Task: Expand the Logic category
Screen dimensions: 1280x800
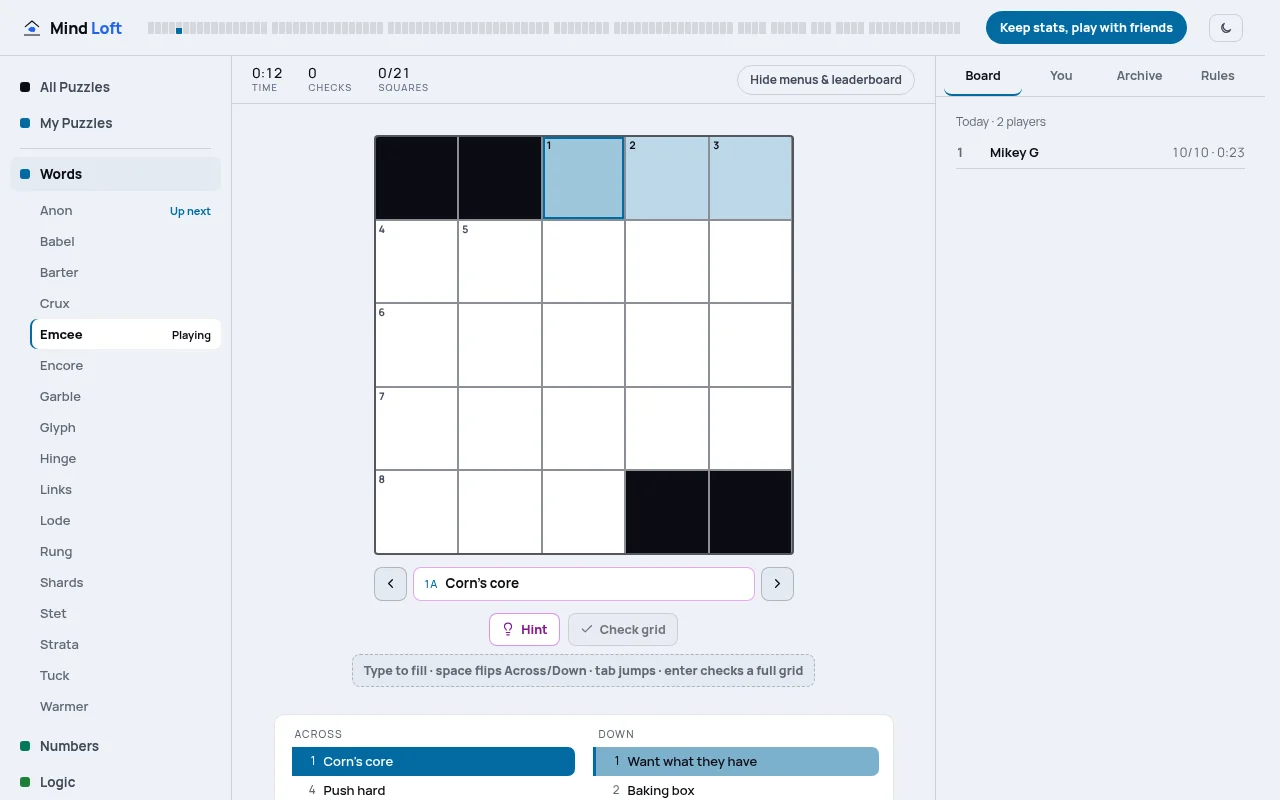Action: pyautogui.click(x=115, y=782)
